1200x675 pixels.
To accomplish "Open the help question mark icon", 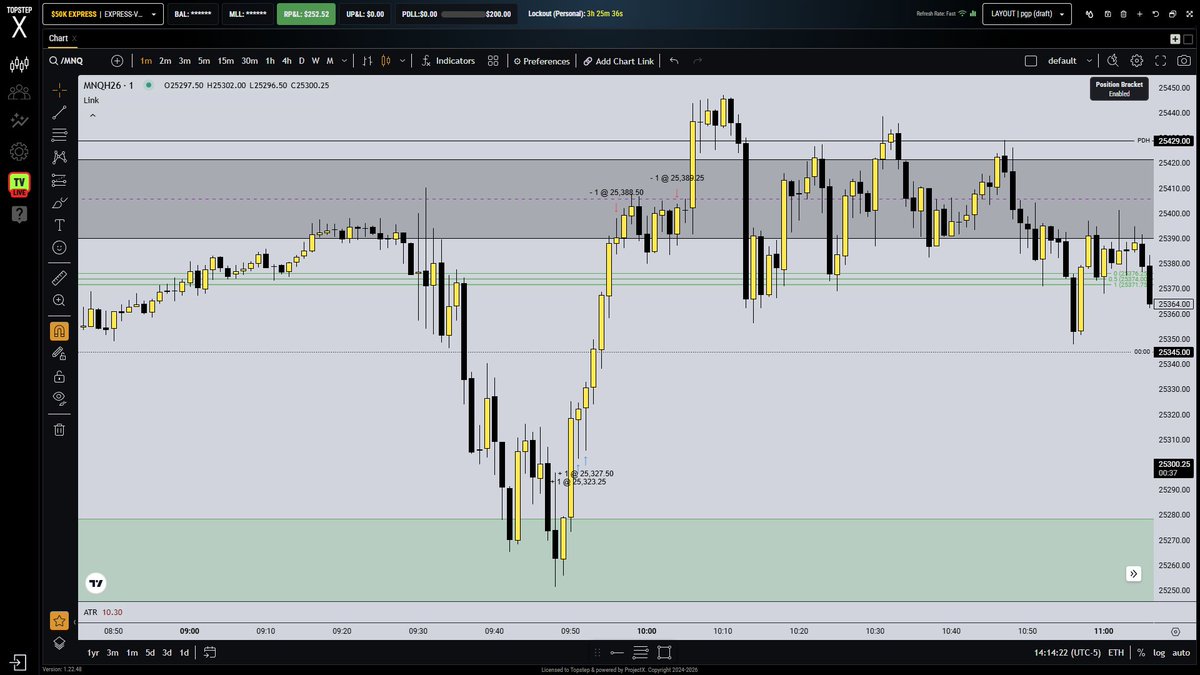I will point(19,213).
